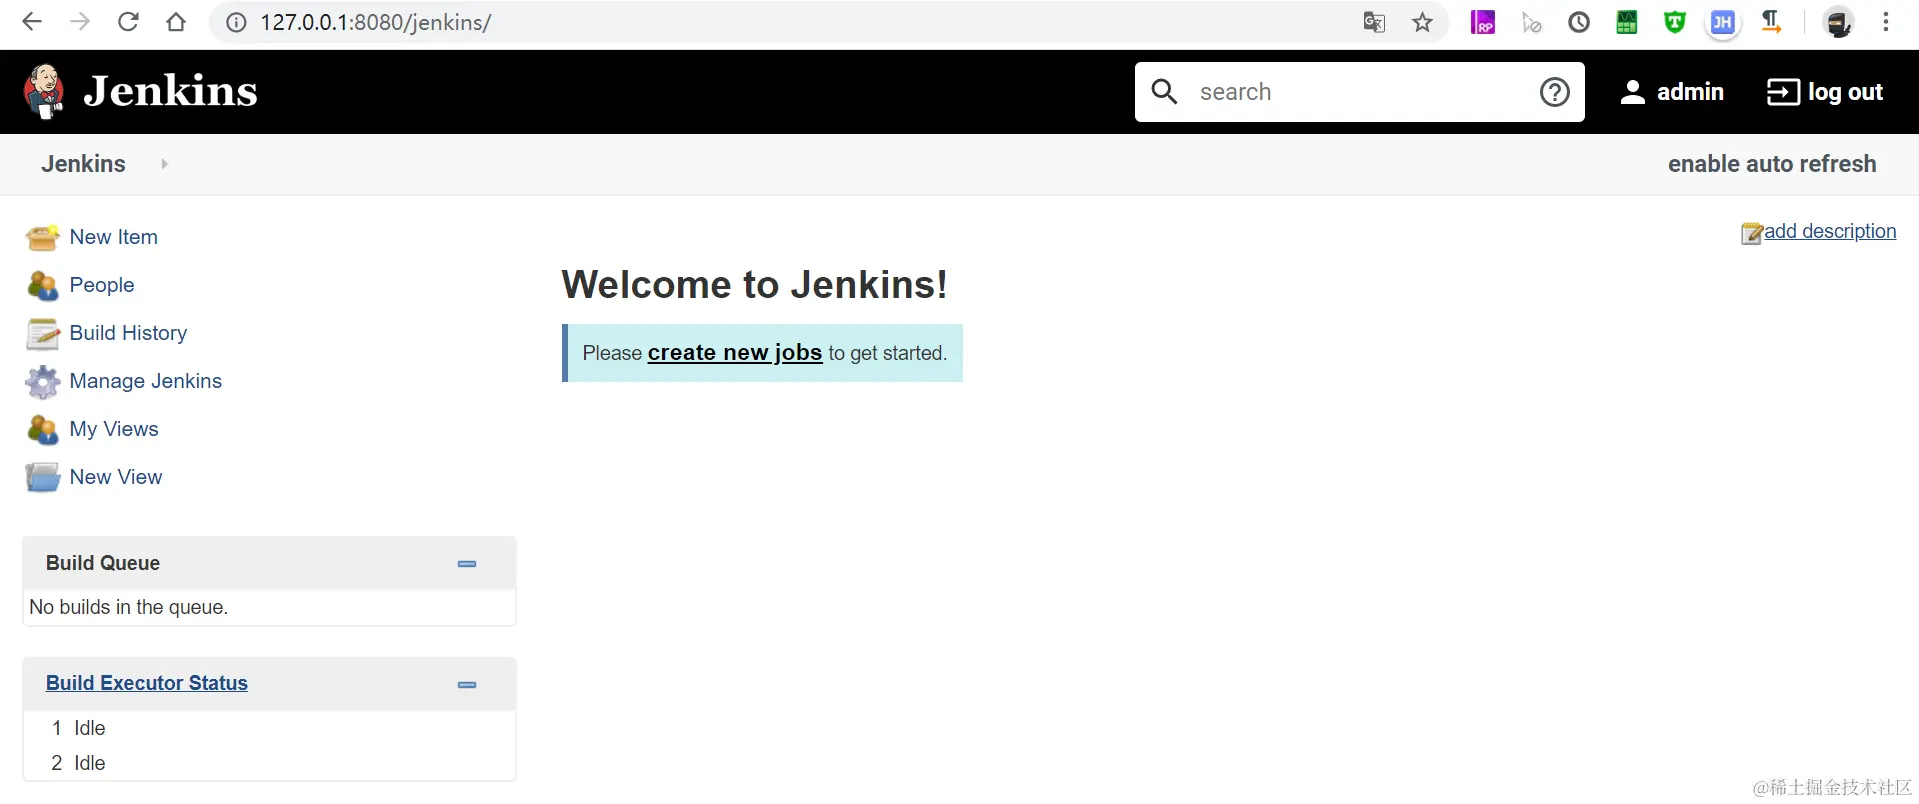Click the People icon in sidebar
Image resolution: width=1919 pixels, height=804 pixels.
(x=42, y=286)
